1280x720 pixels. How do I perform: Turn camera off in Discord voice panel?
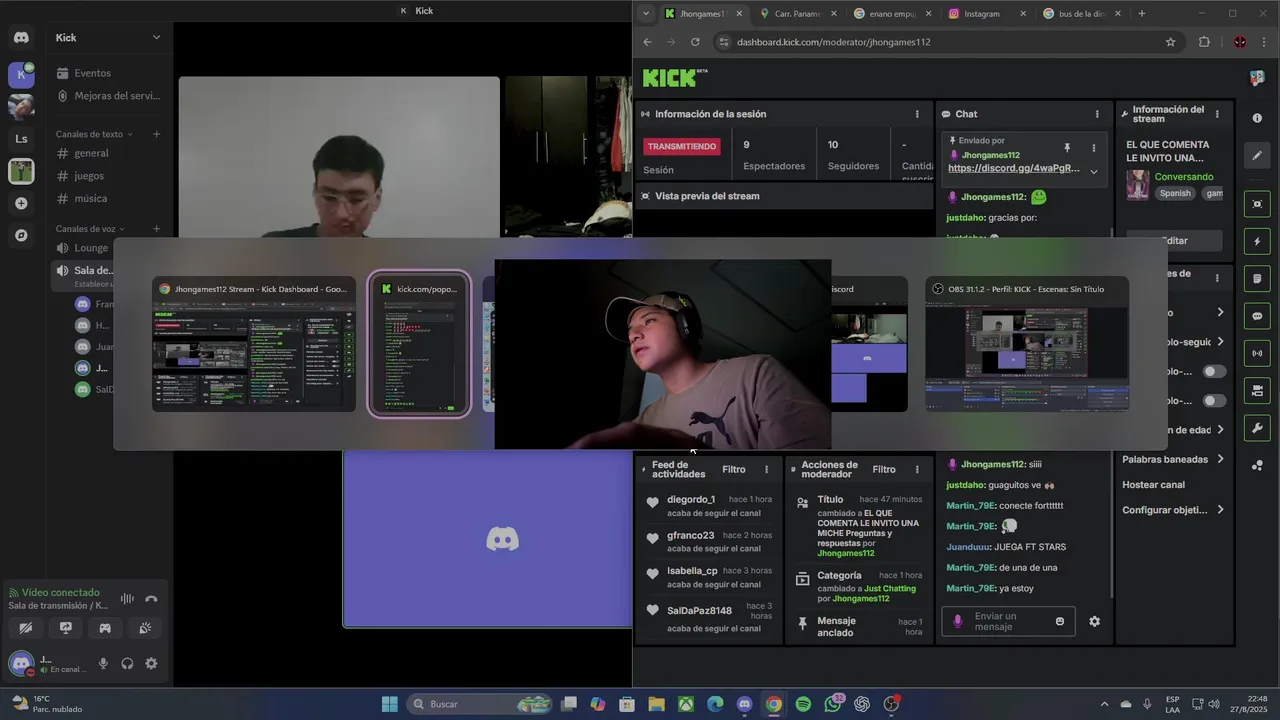pos(26,628)
